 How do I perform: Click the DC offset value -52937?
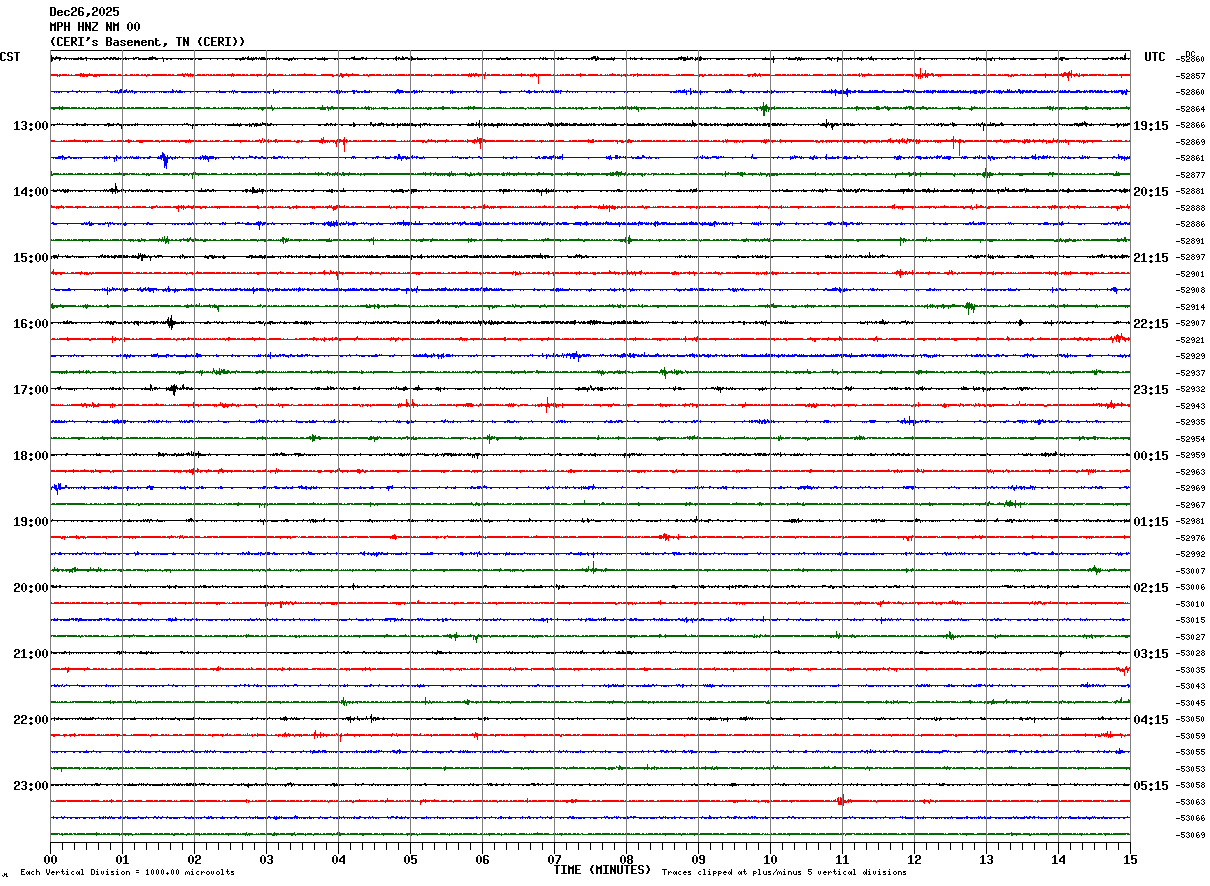tap(1191, 373)
